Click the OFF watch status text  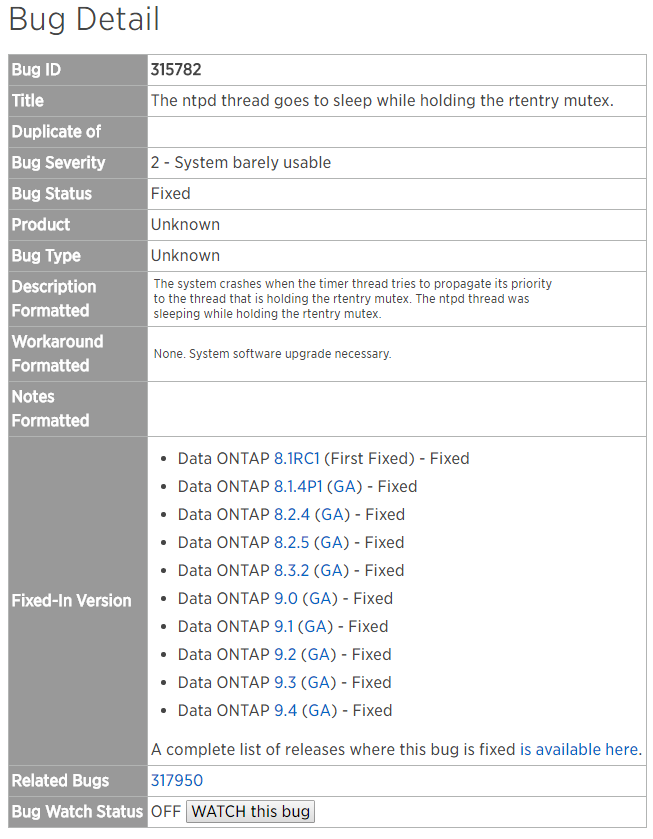tap(166, 812)
